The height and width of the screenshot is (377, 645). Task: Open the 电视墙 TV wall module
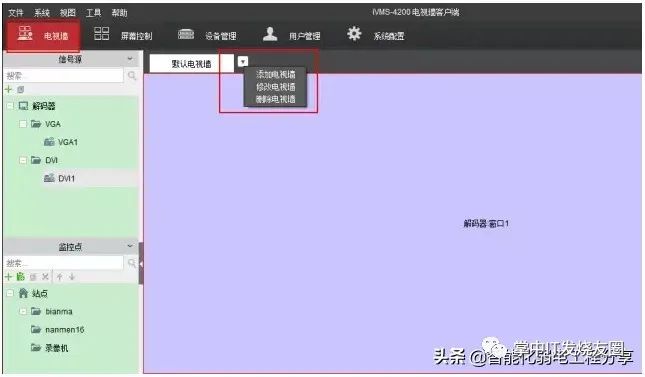pyautogui.click(x=42, y=35)
